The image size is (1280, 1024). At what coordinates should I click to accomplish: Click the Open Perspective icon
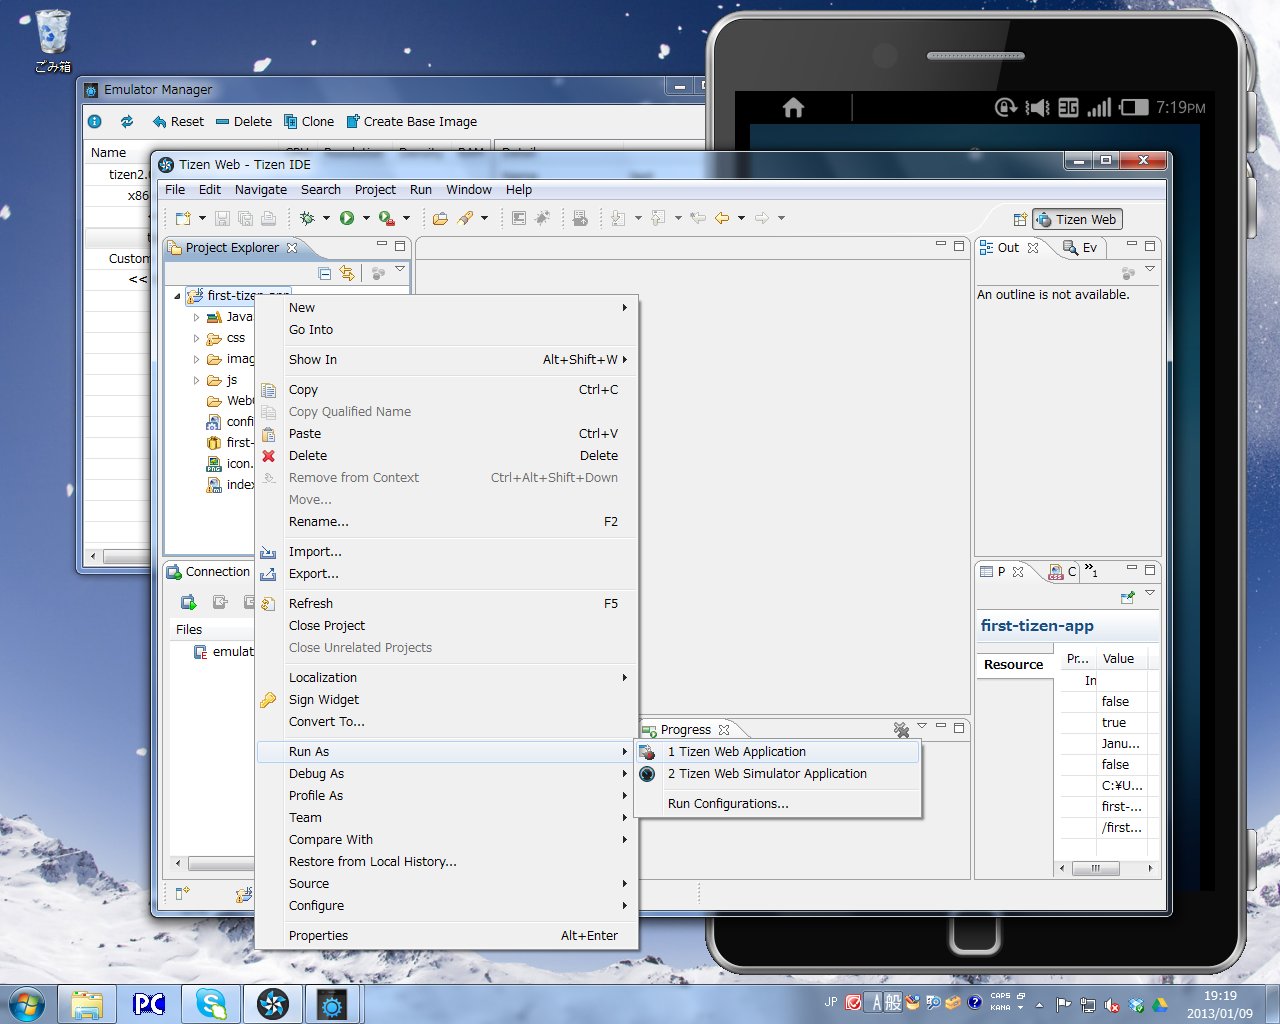[x=1020, y=220]
